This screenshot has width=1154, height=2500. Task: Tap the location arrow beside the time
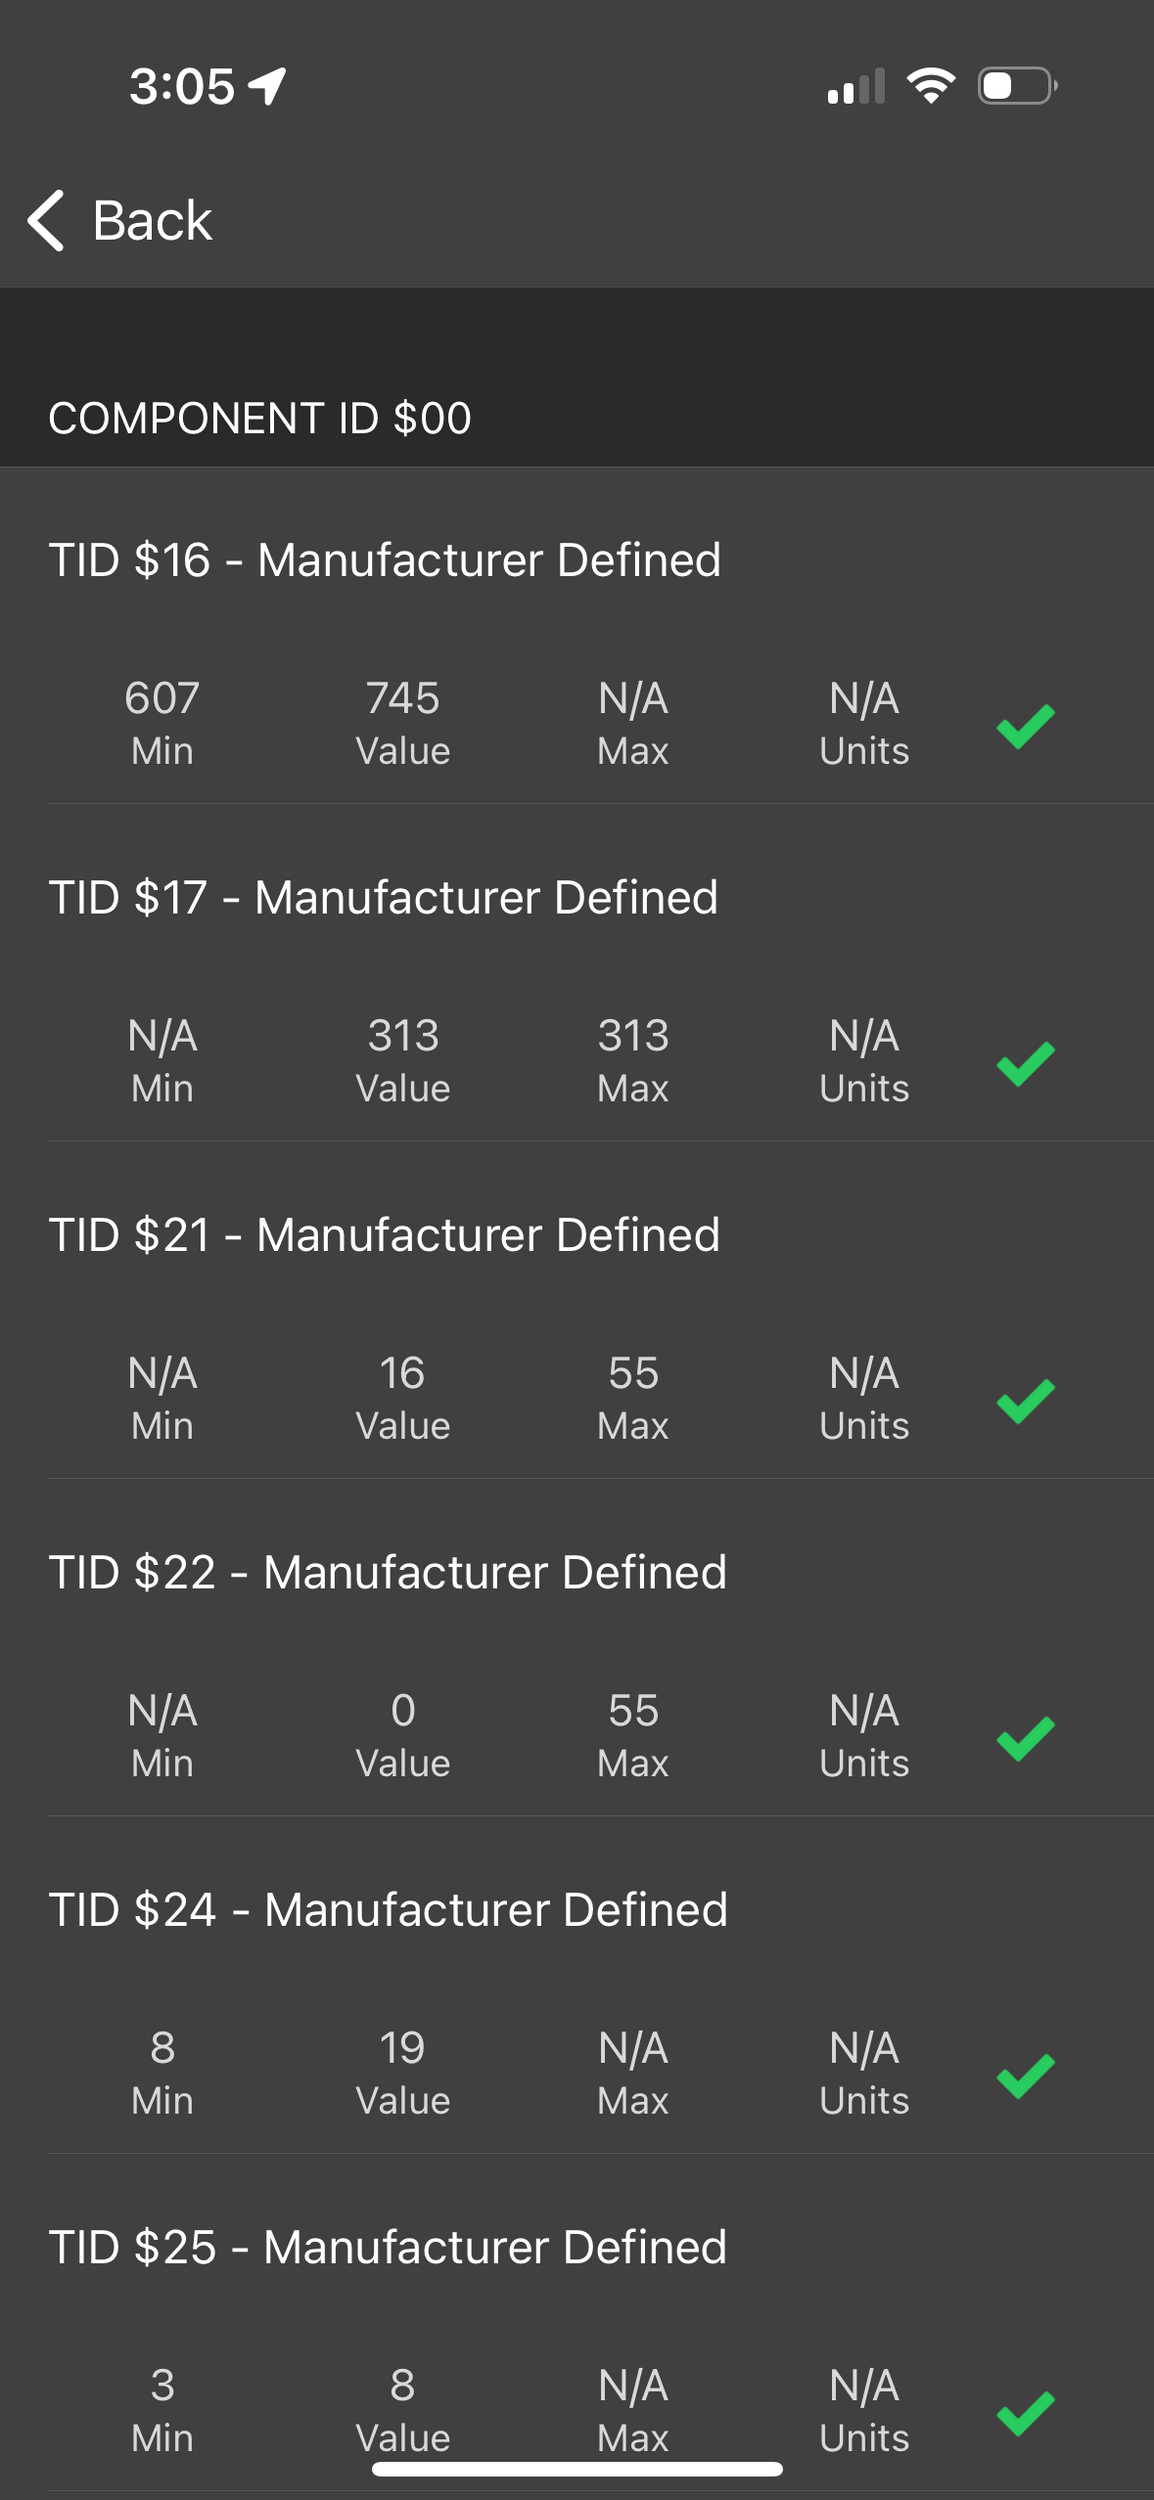(x=268, y=86)
